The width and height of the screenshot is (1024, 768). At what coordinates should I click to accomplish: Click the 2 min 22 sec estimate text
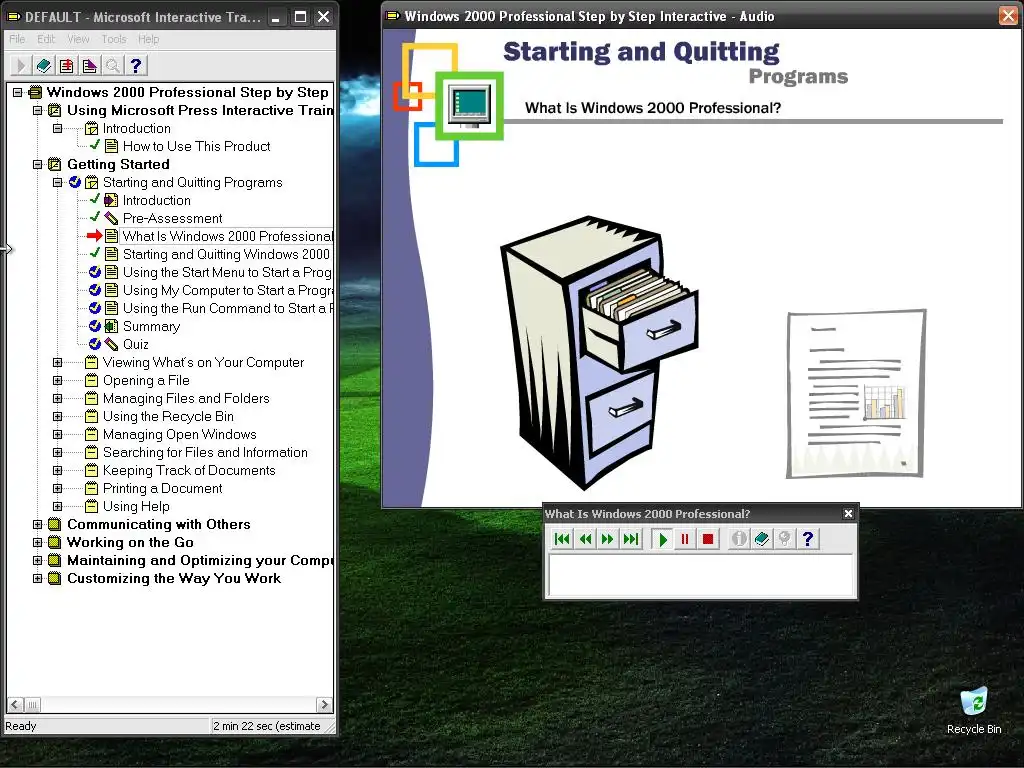pos(266,726)
